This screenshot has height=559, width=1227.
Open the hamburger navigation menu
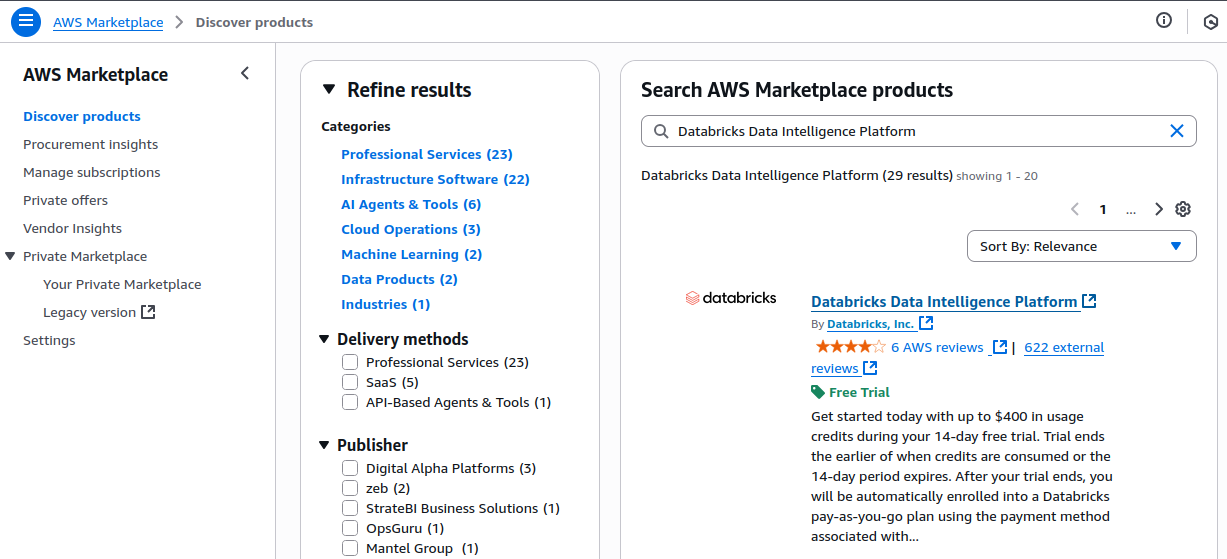[x=26, y=21]
